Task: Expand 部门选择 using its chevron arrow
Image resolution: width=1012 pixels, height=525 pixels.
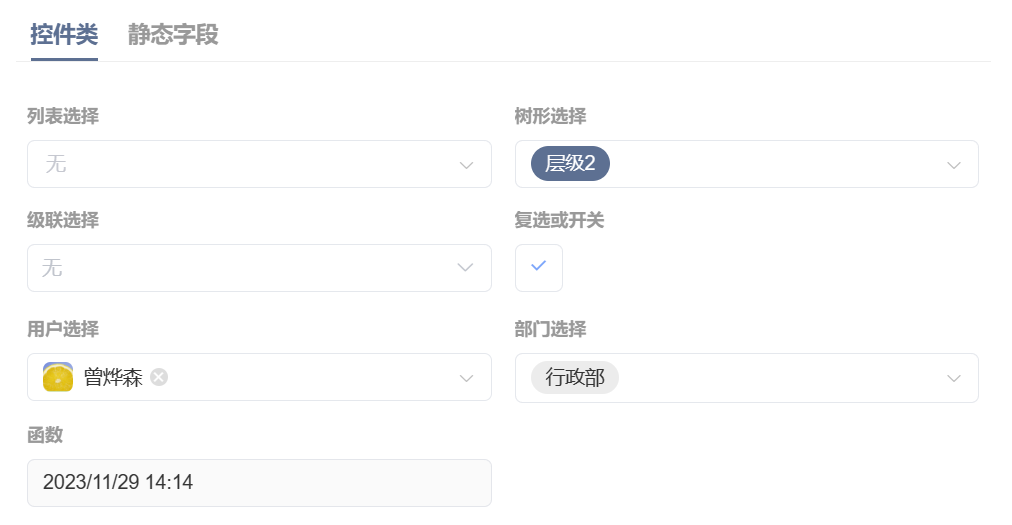Action: click(x=954, y=378)
